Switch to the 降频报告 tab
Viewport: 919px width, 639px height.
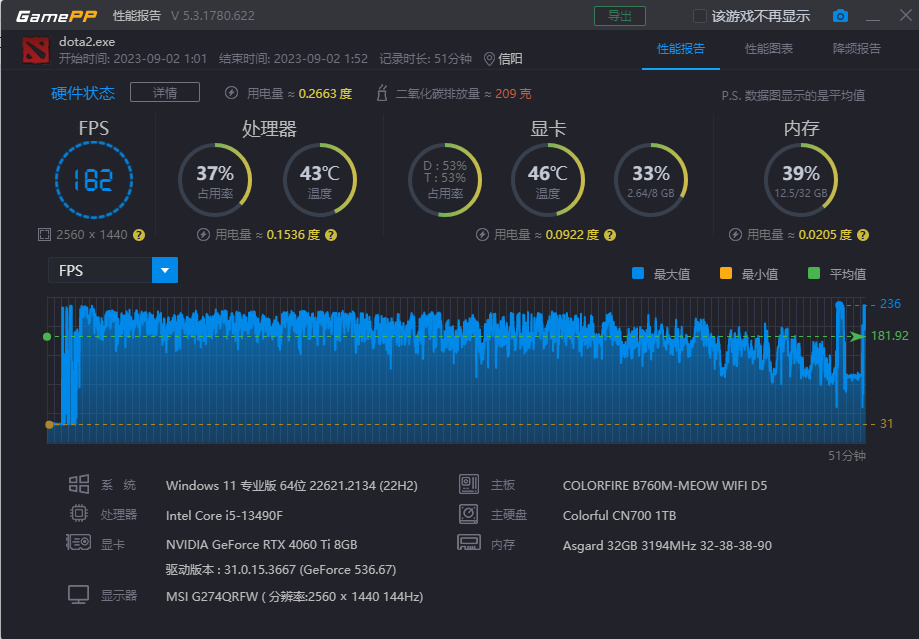pos(856,49)
